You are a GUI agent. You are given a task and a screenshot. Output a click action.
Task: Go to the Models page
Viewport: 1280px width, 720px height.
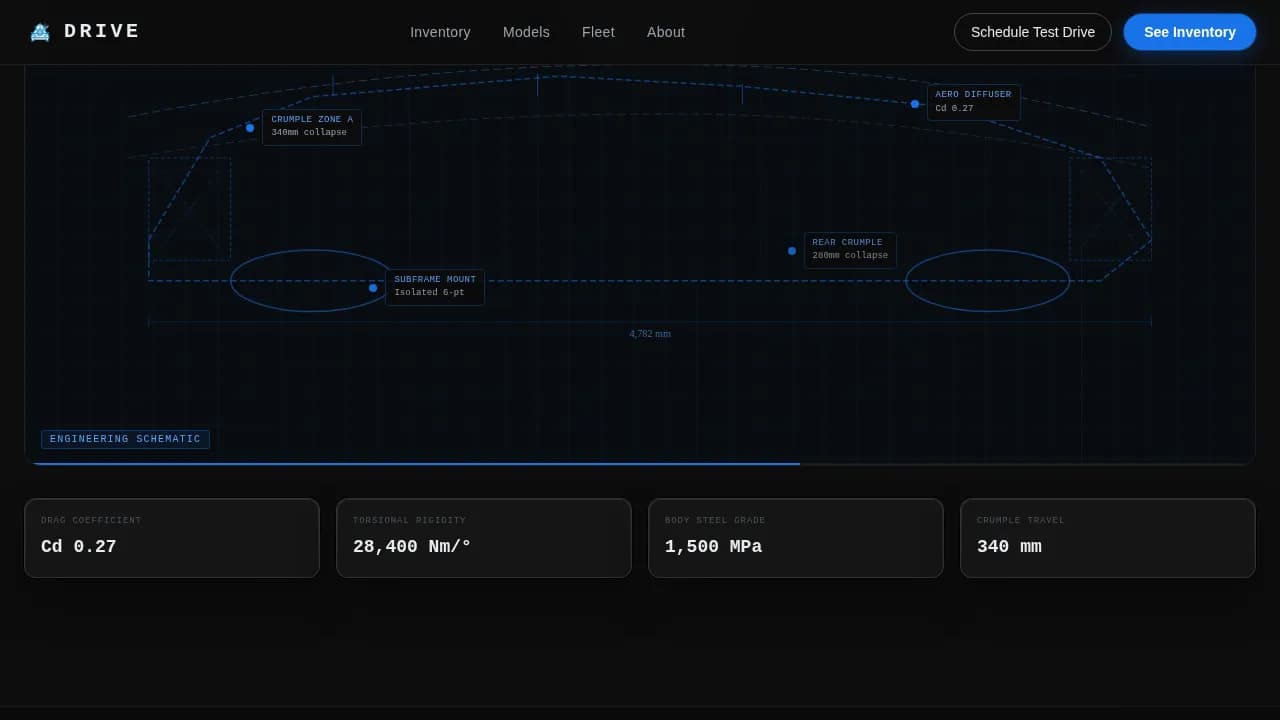pos(526,32)
